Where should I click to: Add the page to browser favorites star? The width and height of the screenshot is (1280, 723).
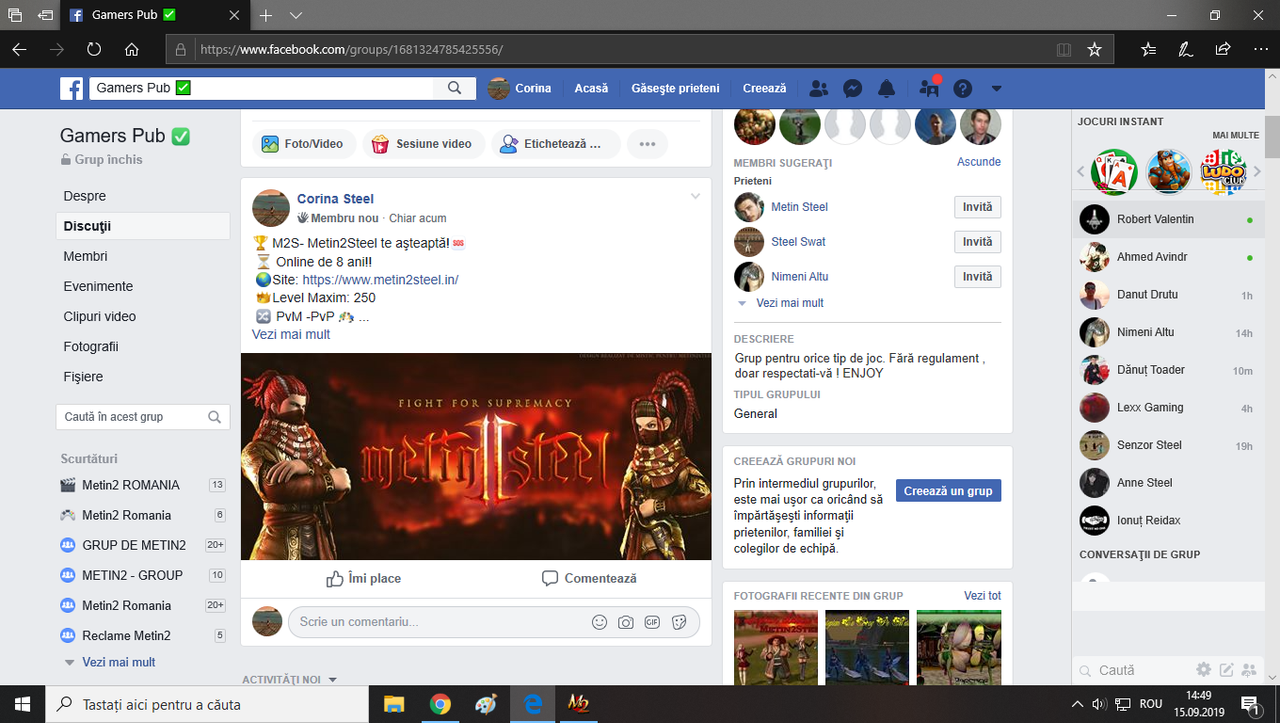tap(1094, 49)
